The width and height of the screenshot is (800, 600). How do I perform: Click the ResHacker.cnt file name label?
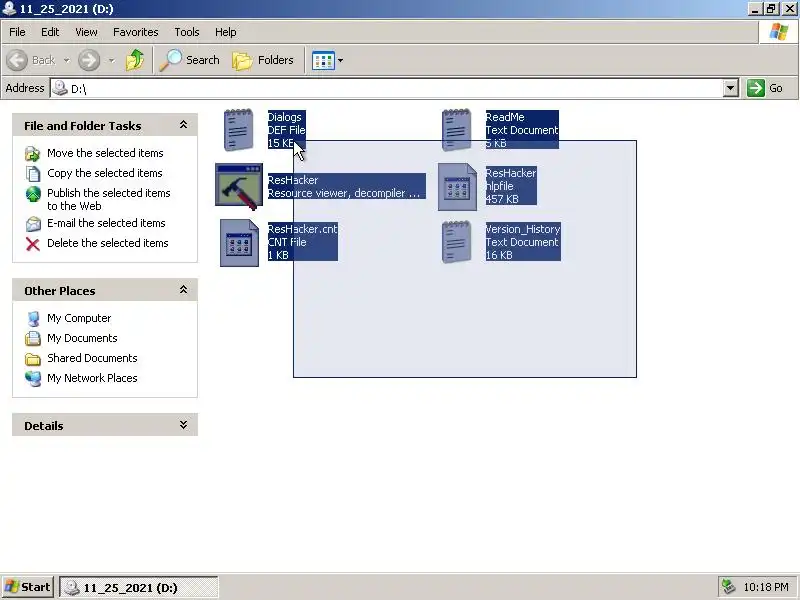point(303,229)
